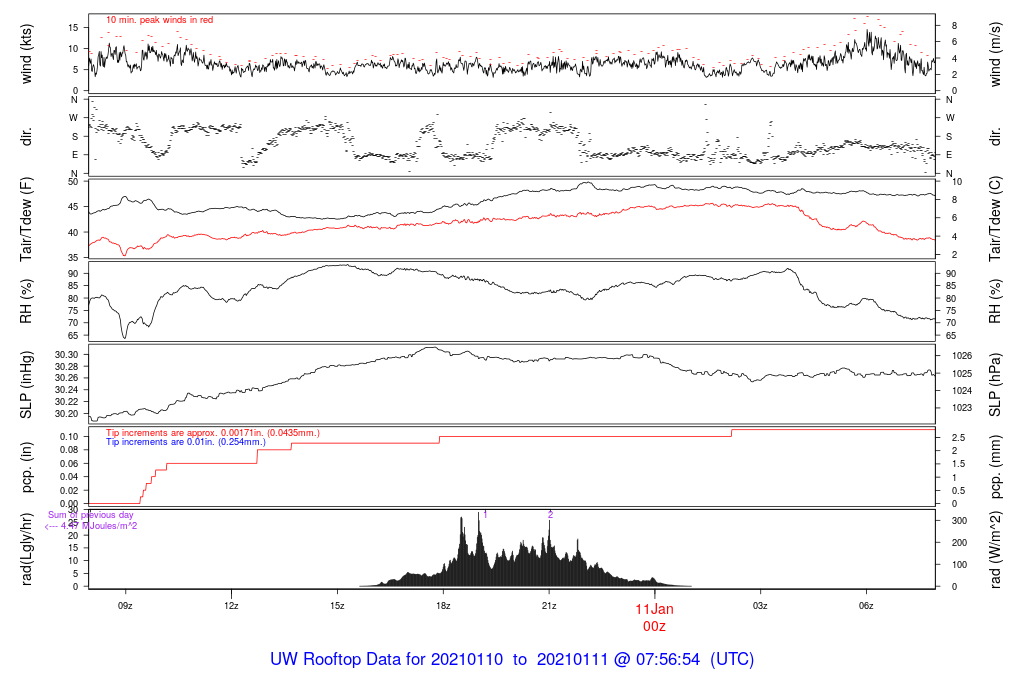Viewport: 1024px width, 700px height.
Task: Select the purple "Sum of previous day" text
Action: click(x=91, y=515)
